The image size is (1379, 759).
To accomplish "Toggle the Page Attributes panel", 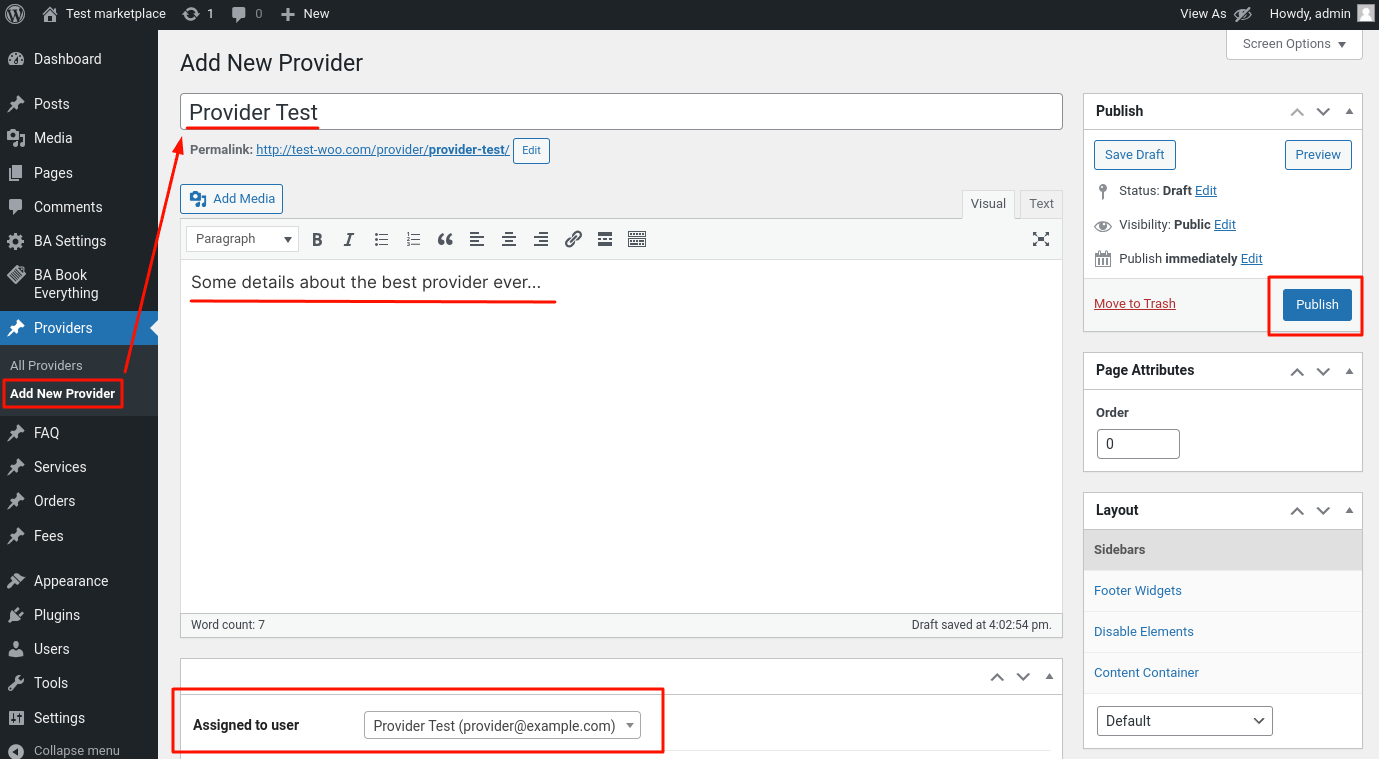I will pos(1349,370).
